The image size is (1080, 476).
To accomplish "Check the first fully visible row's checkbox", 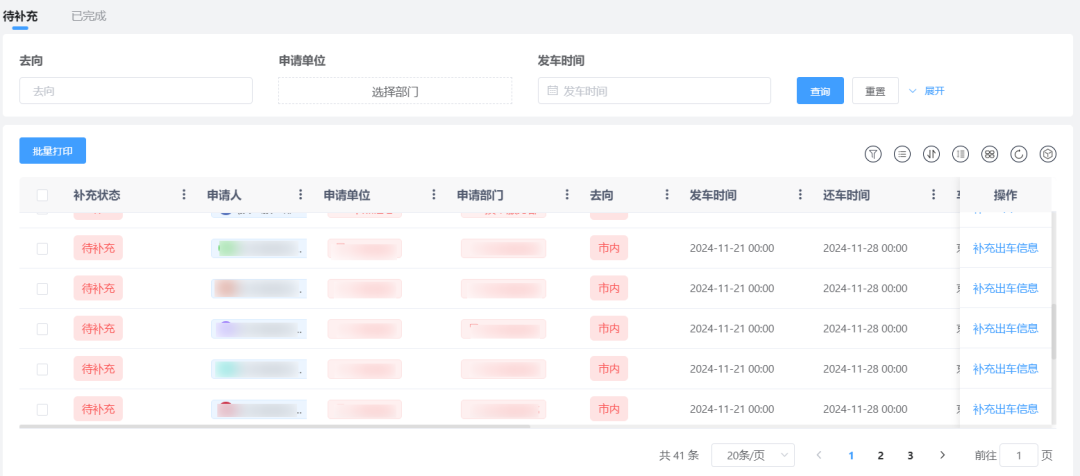I will coord(42,248).
